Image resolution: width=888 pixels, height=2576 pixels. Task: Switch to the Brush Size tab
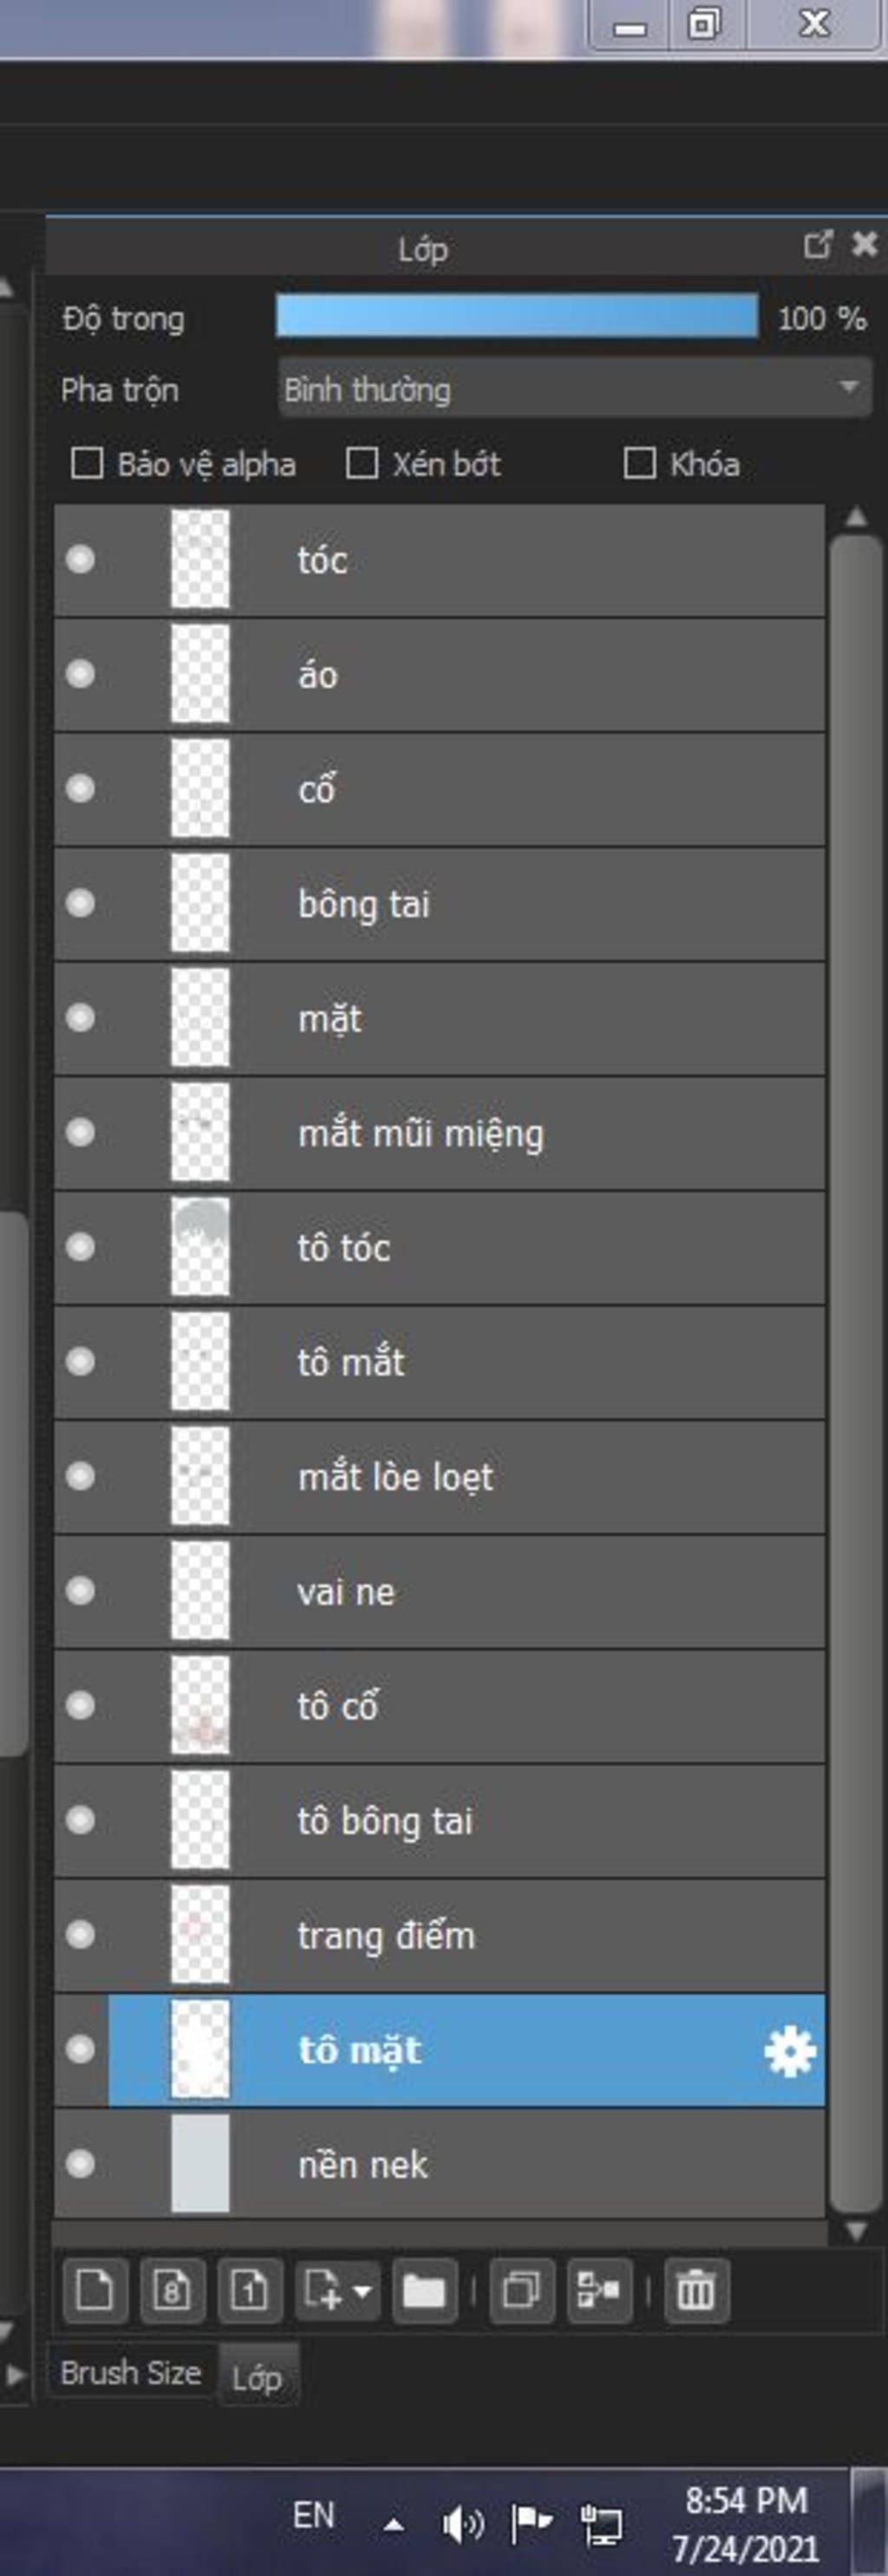point(130,2373)
